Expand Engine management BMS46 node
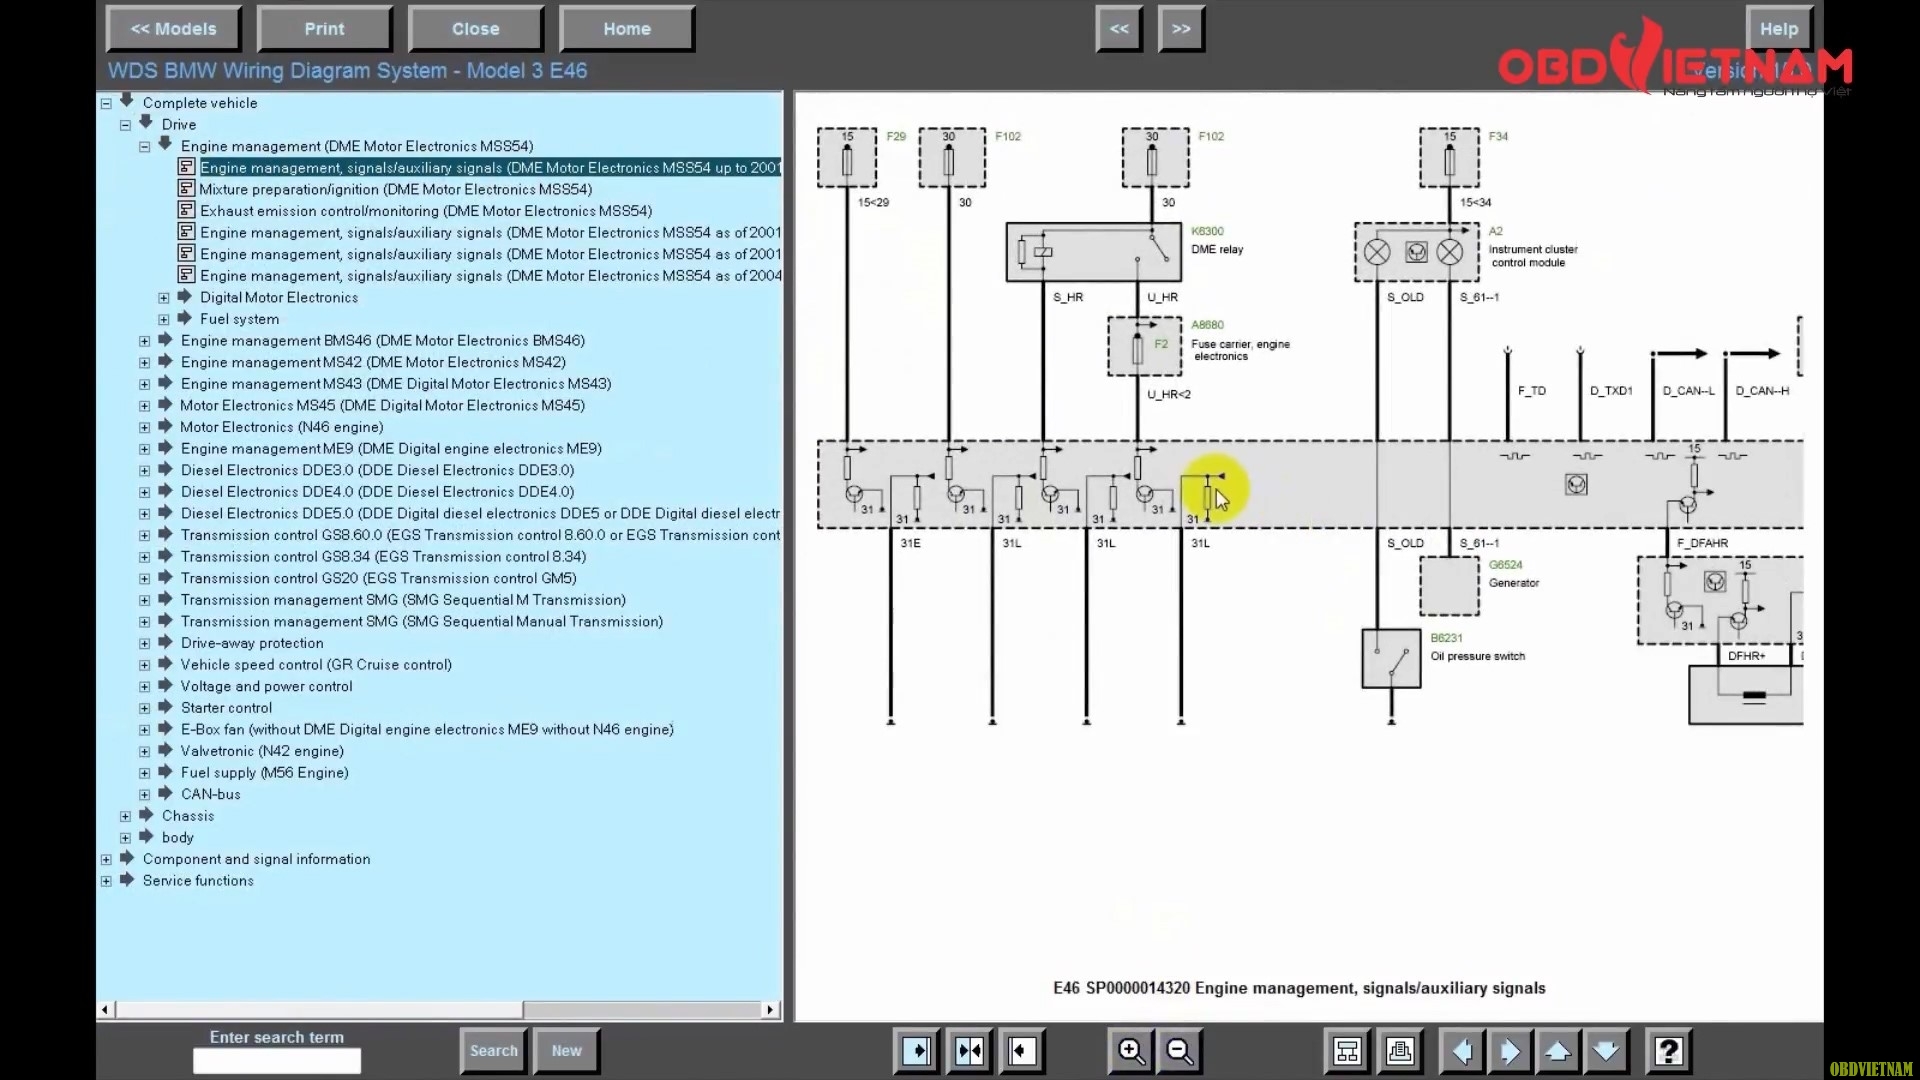Viewport: 1920px width, 1080px height. 144,341
